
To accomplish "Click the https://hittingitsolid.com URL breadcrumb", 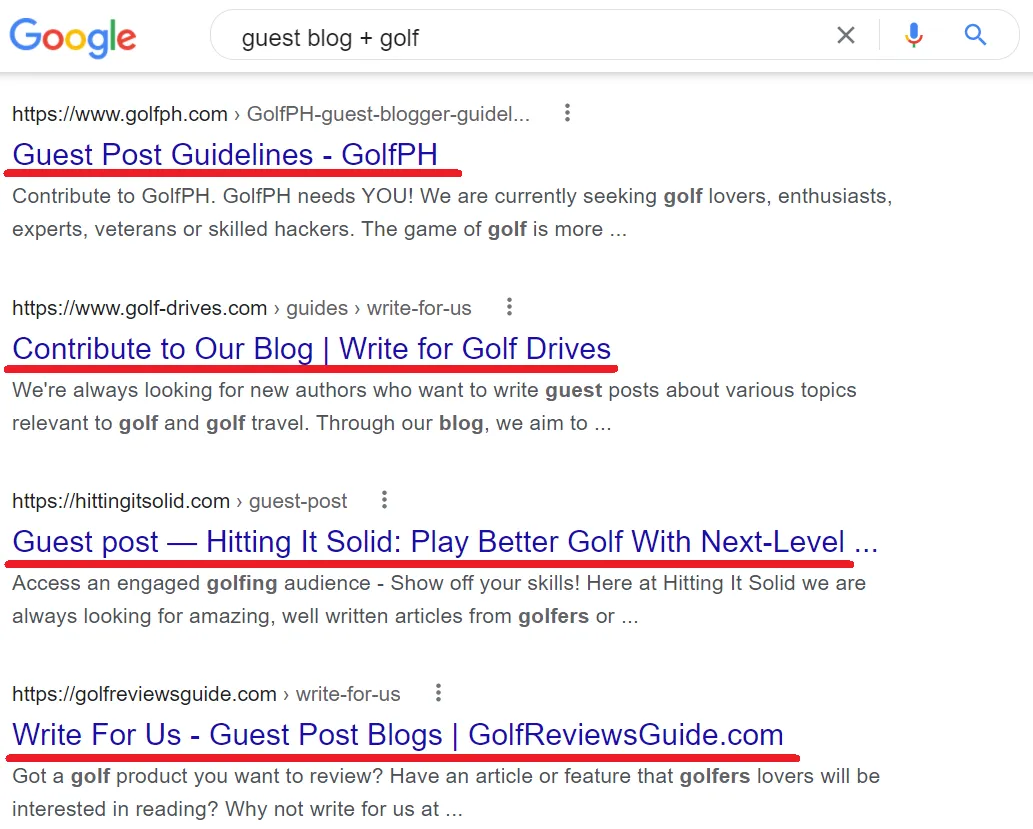I will pyautogui.click(x=121, y=501).
